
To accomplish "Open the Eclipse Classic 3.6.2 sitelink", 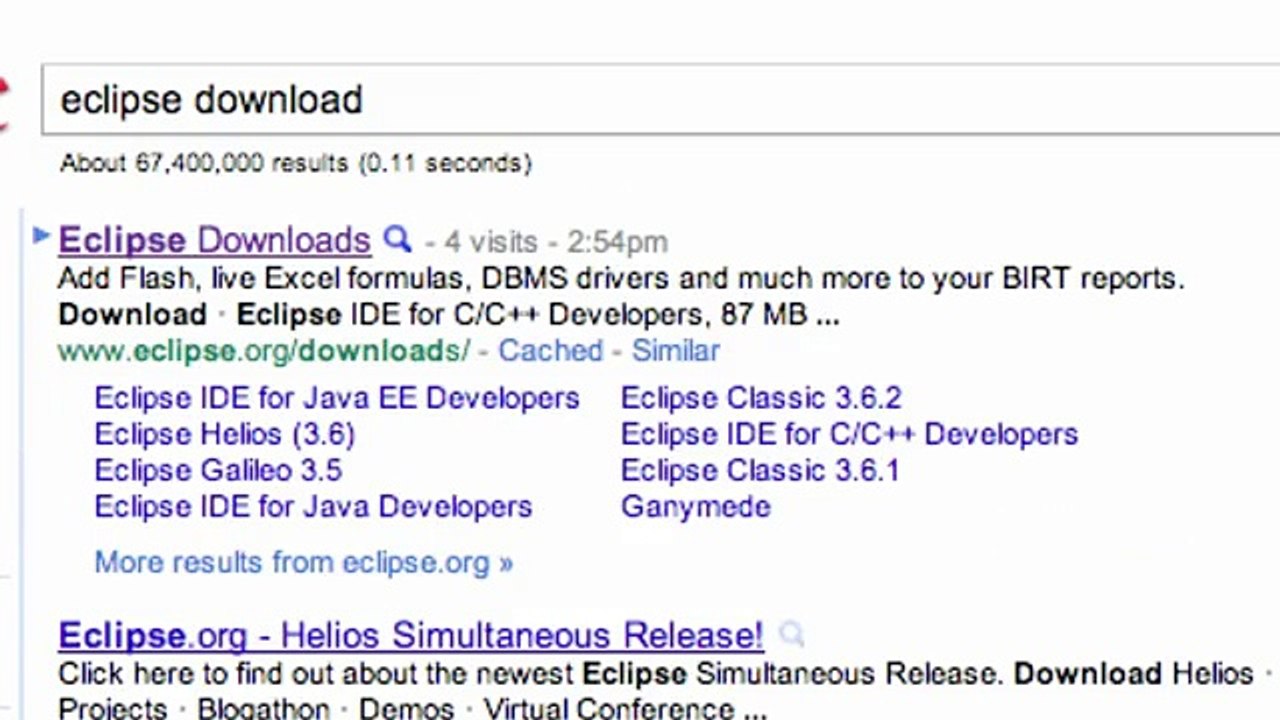I will click(761, 398).
